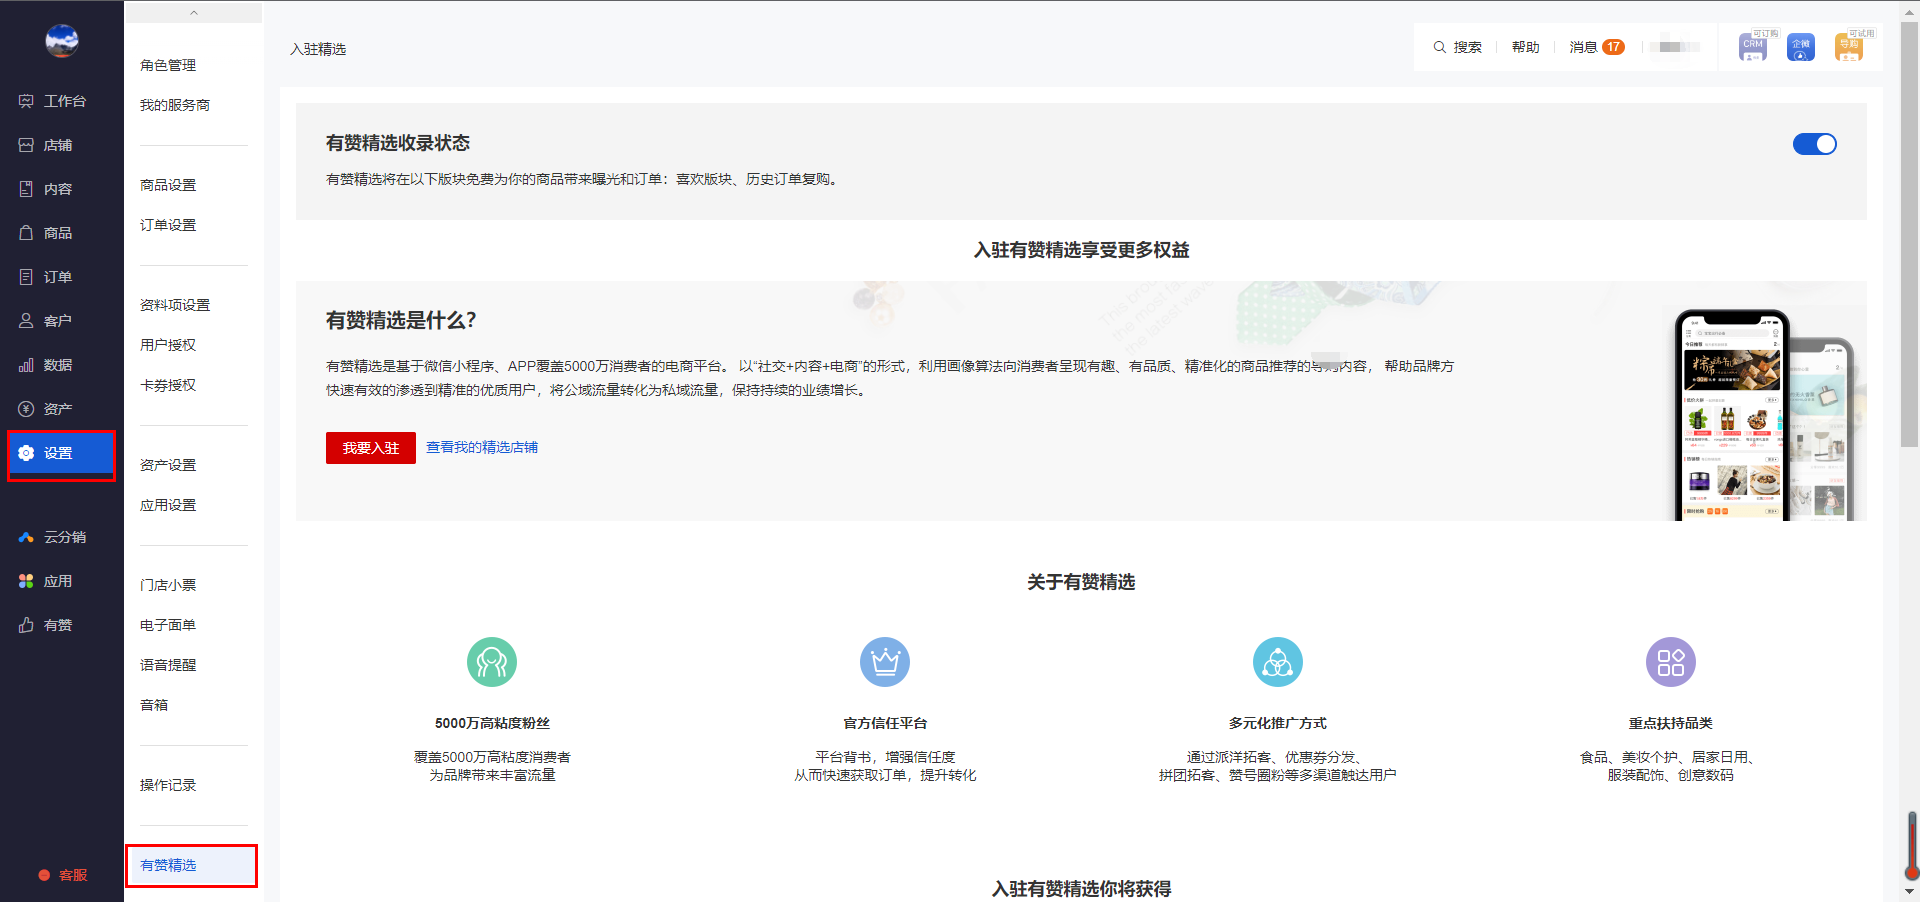Click the 商品 bag icon
This screenshot has height=902, width=1920.
click(26, 233)
